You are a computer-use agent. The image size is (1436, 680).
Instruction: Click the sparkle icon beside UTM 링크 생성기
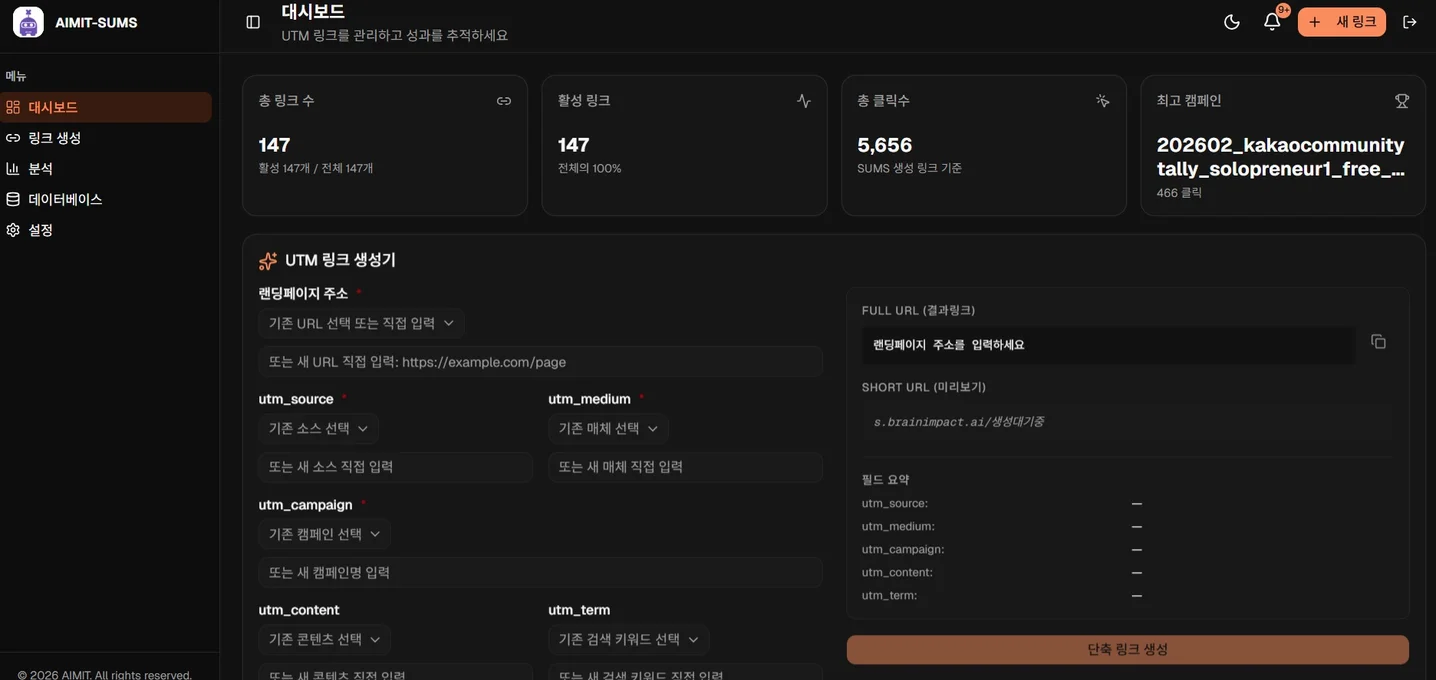tap(268, 261)
